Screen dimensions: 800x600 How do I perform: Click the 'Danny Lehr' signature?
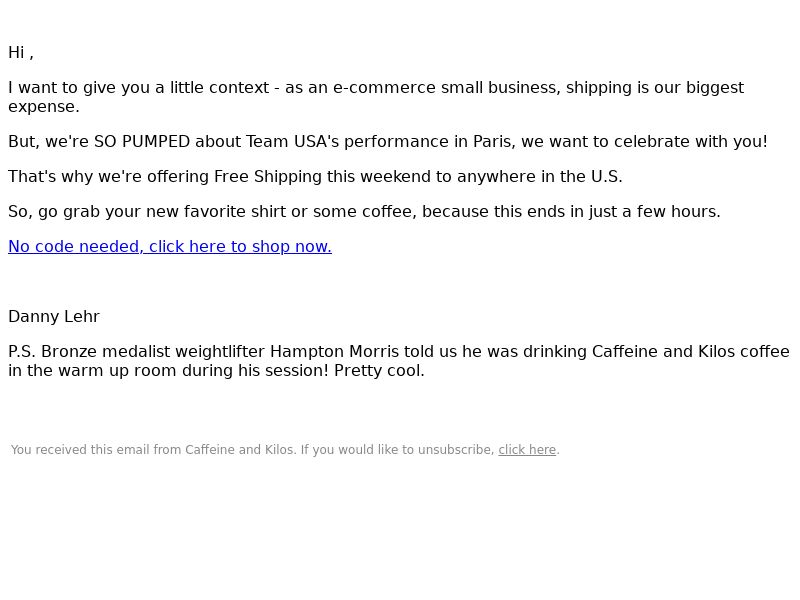tap(54, 317)
